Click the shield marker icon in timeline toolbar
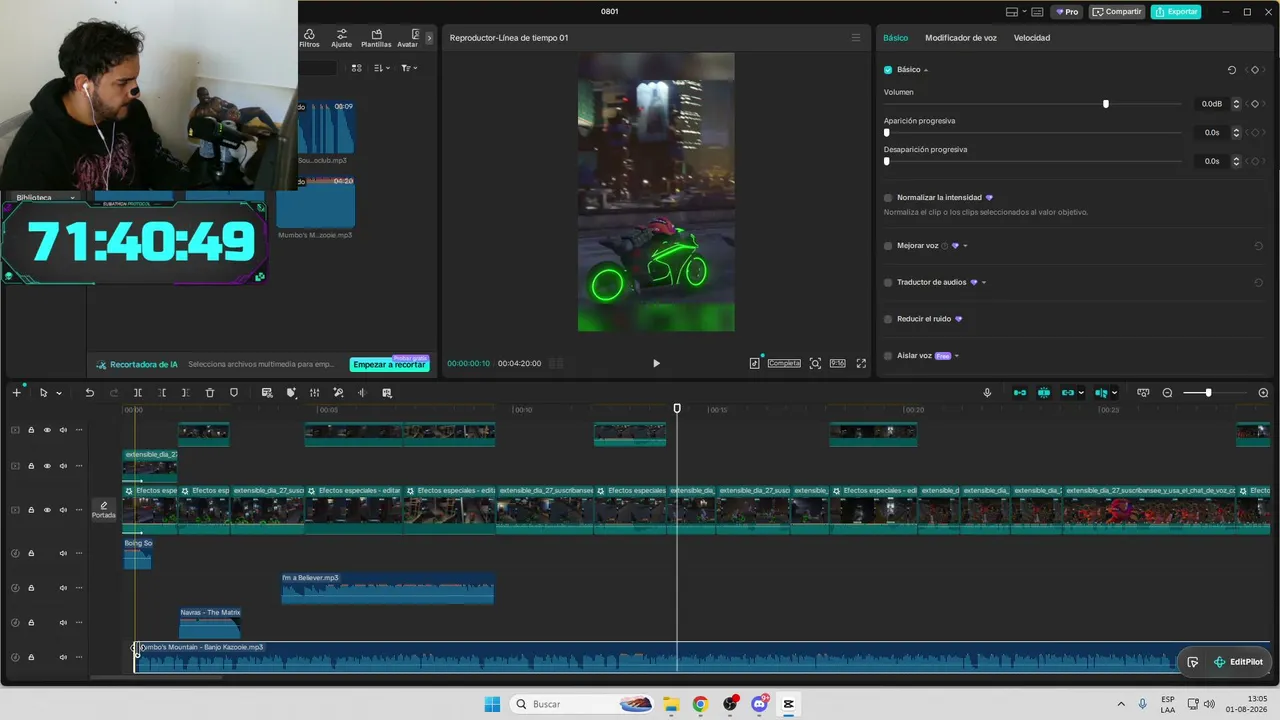The height and width of the screenshot is (720, 1280). coord(234,393)
